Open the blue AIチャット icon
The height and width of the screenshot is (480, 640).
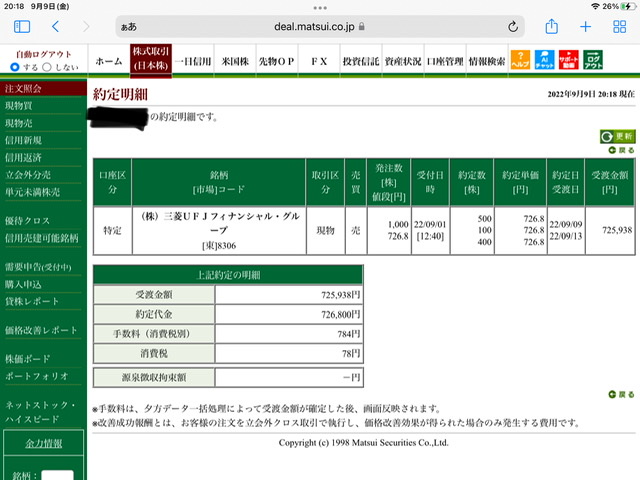pyautogui.click(x=544, y=60)
